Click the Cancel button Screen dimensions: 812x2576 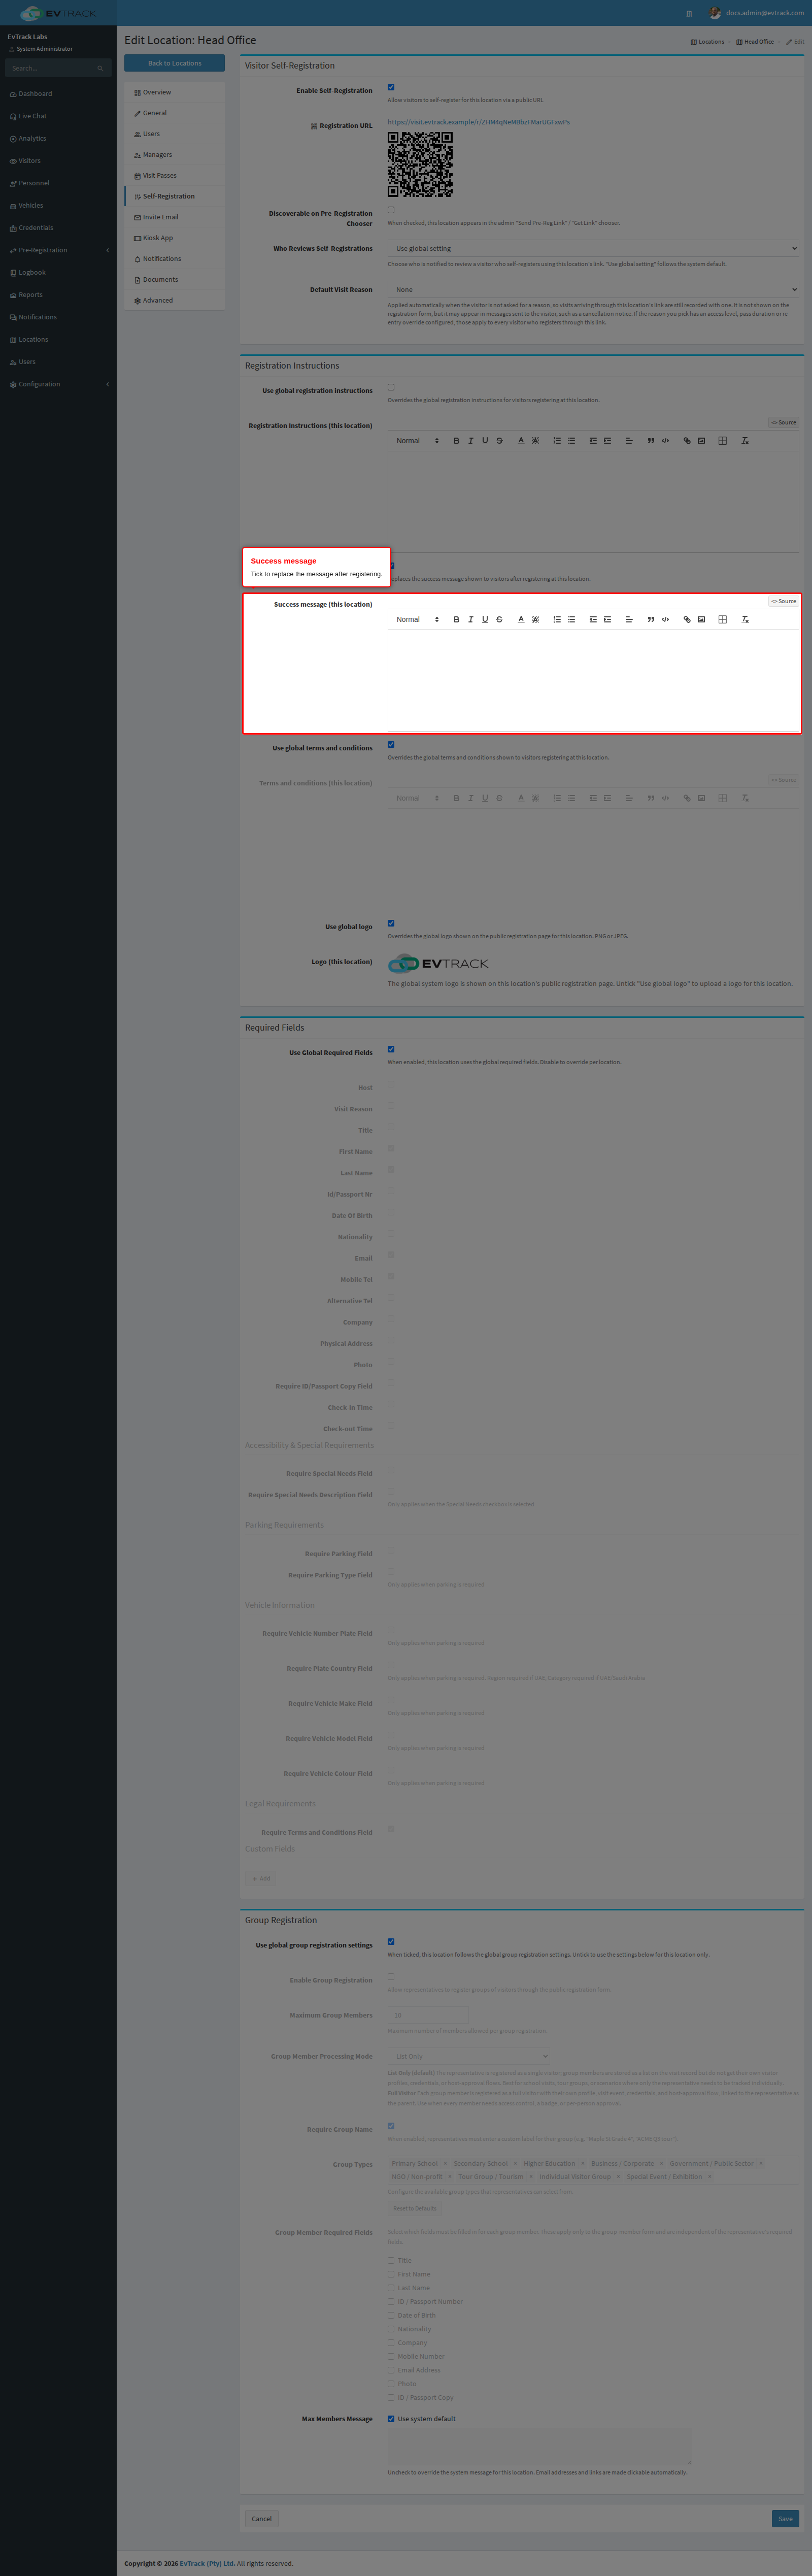tap(262, 2519)
